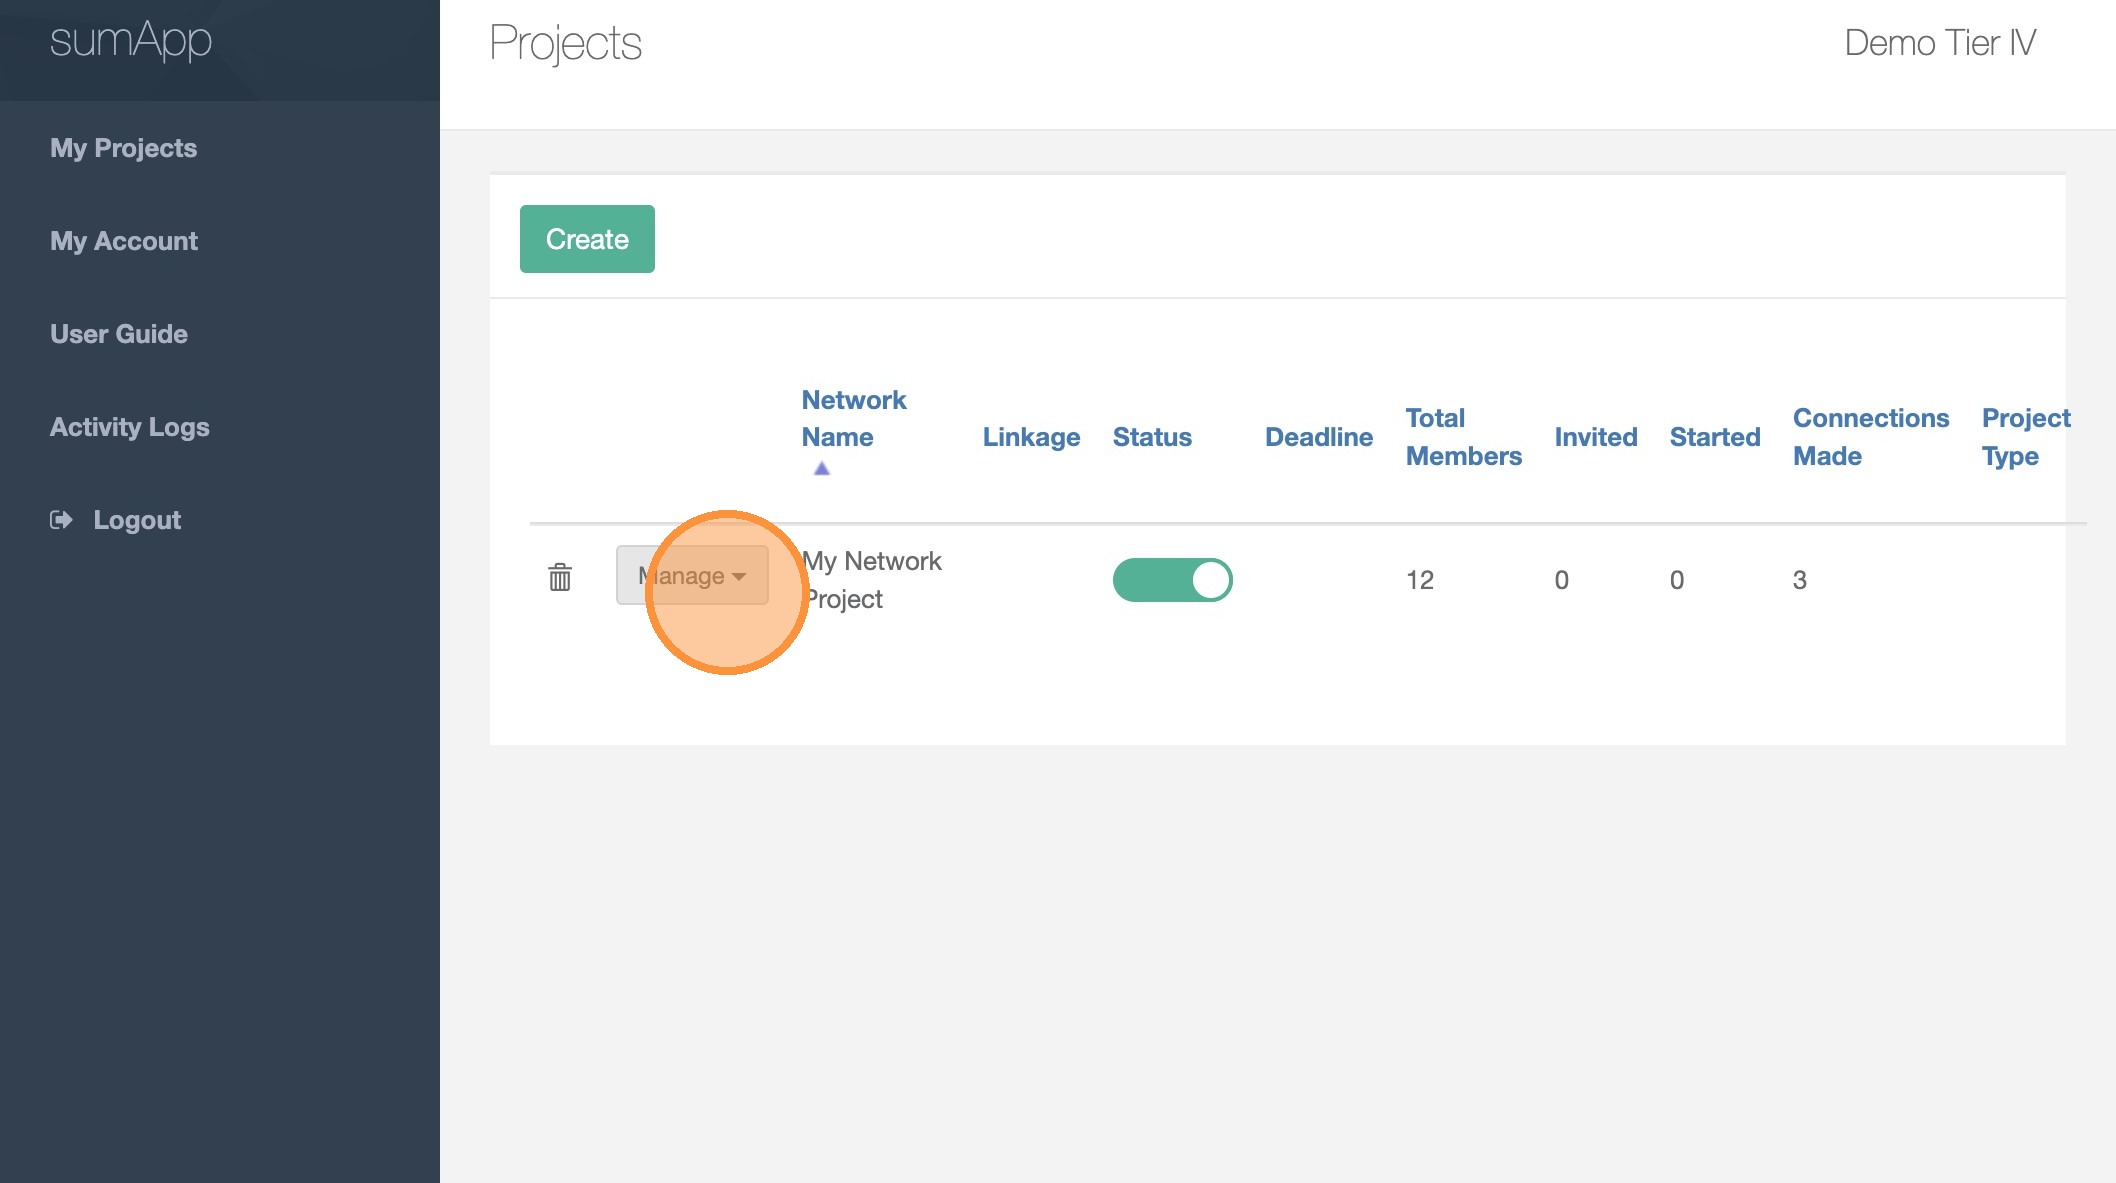Image resolution: width=2116 pixels, height=1183 pixels.
Task: Click the Logout arrow icon
Action: tap(61, 520)
